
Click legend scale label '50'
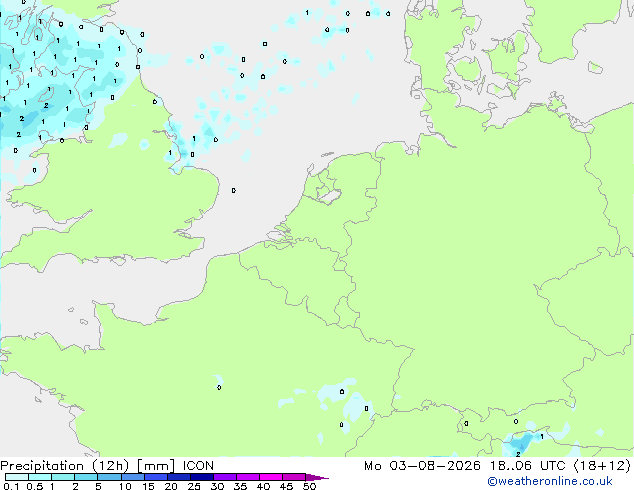point(309,486)
